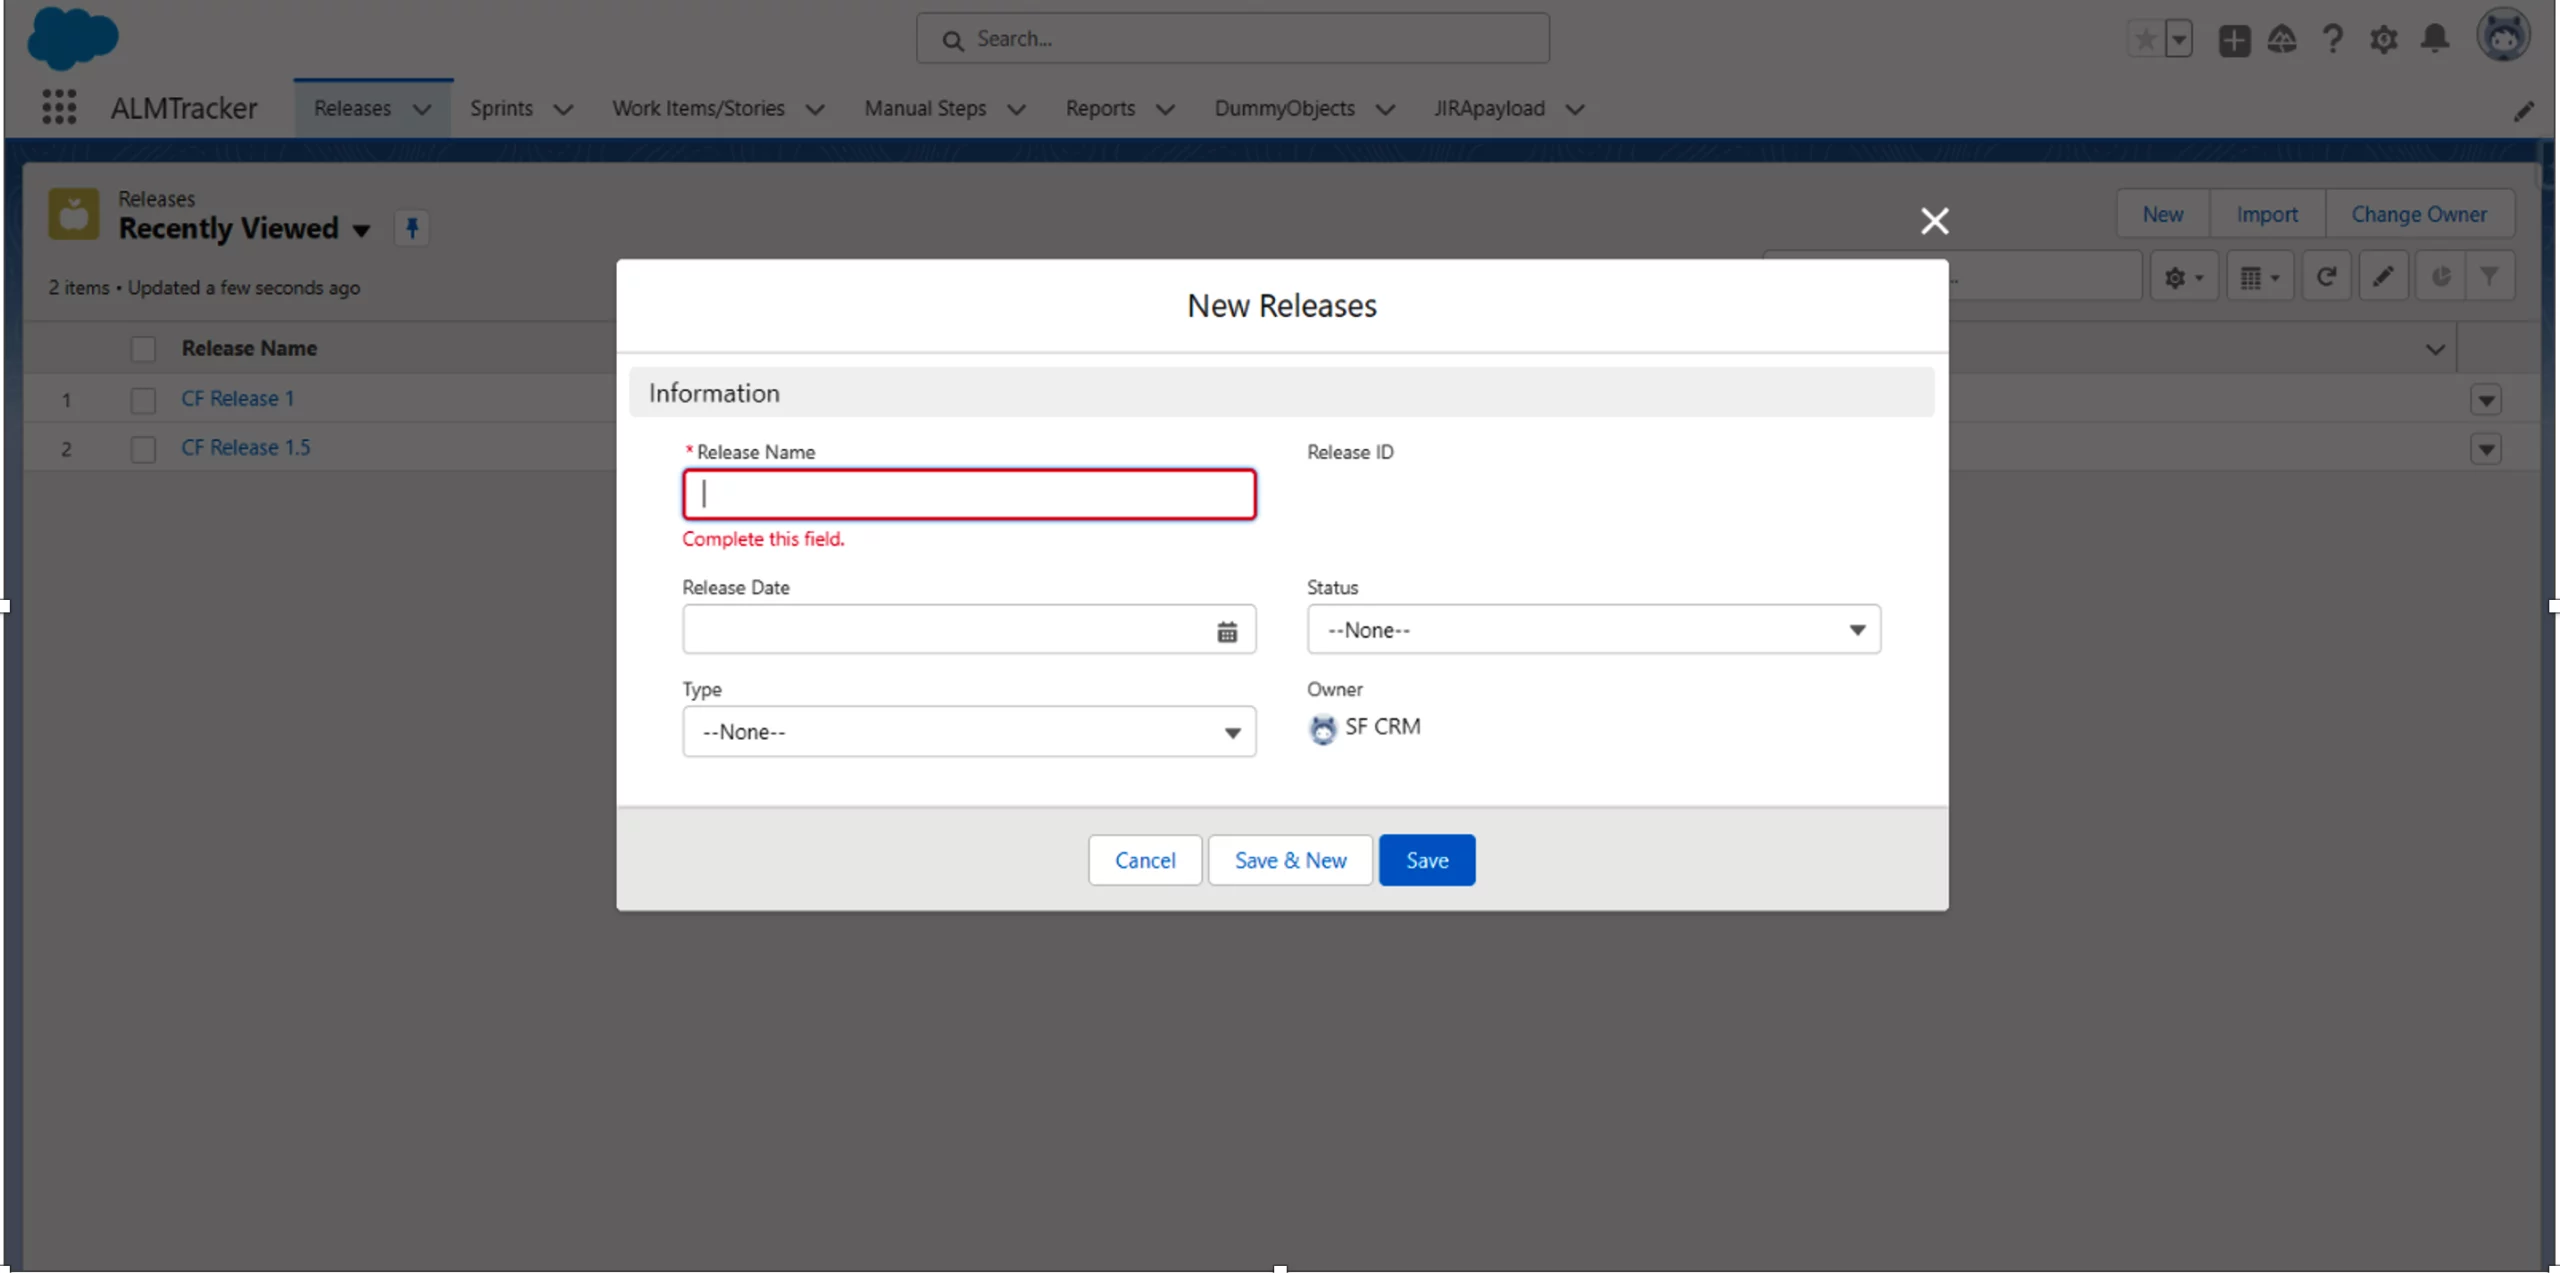Expand the Sprints tab chevron
2560x1273 pixels.
pyautogui.click(x=564, y=109)
